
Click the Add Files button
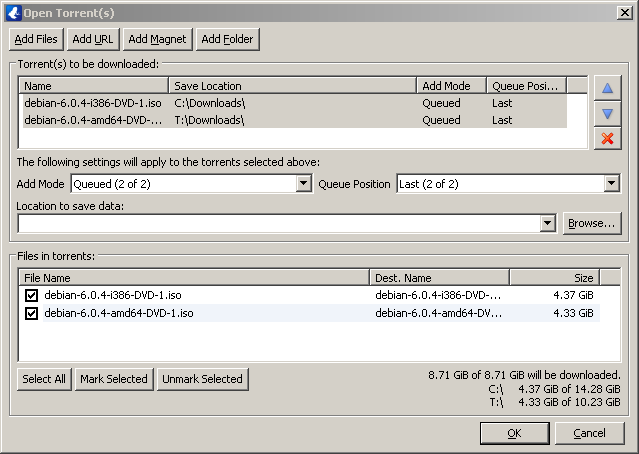[x=37, y=39]
